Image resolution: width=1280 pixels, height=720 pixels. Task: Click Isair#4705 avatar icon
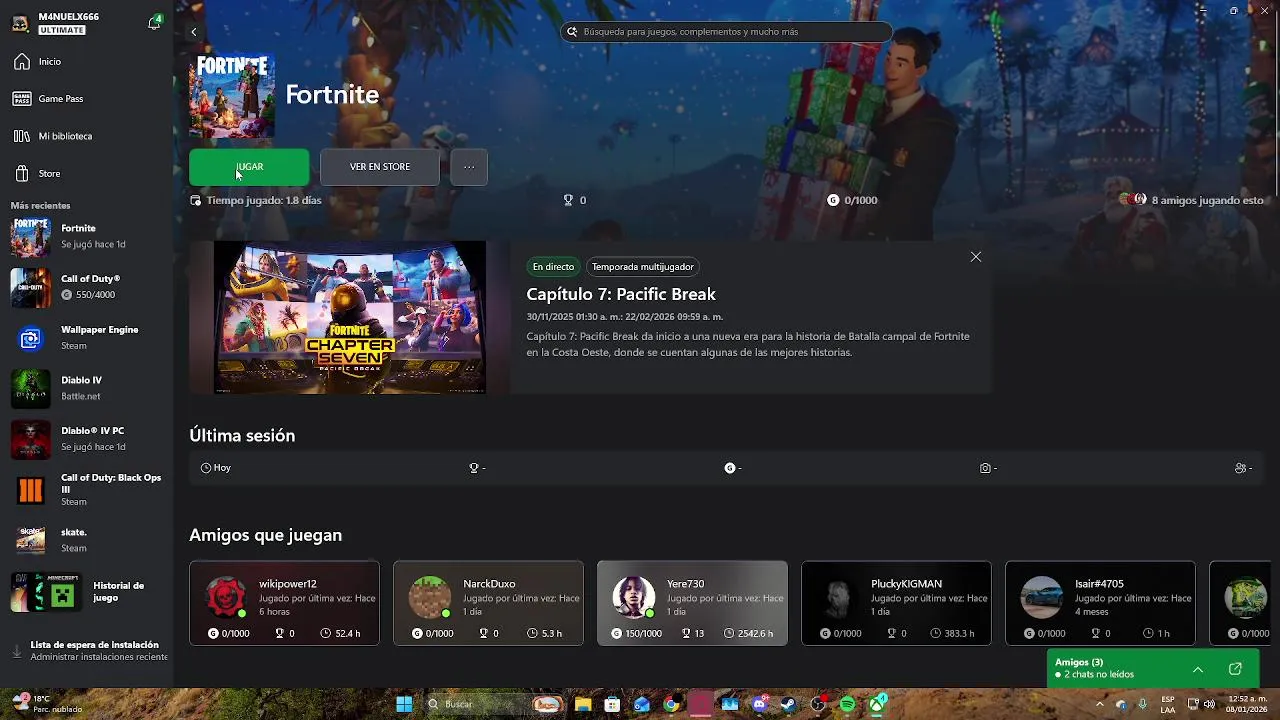(1042, 597)
